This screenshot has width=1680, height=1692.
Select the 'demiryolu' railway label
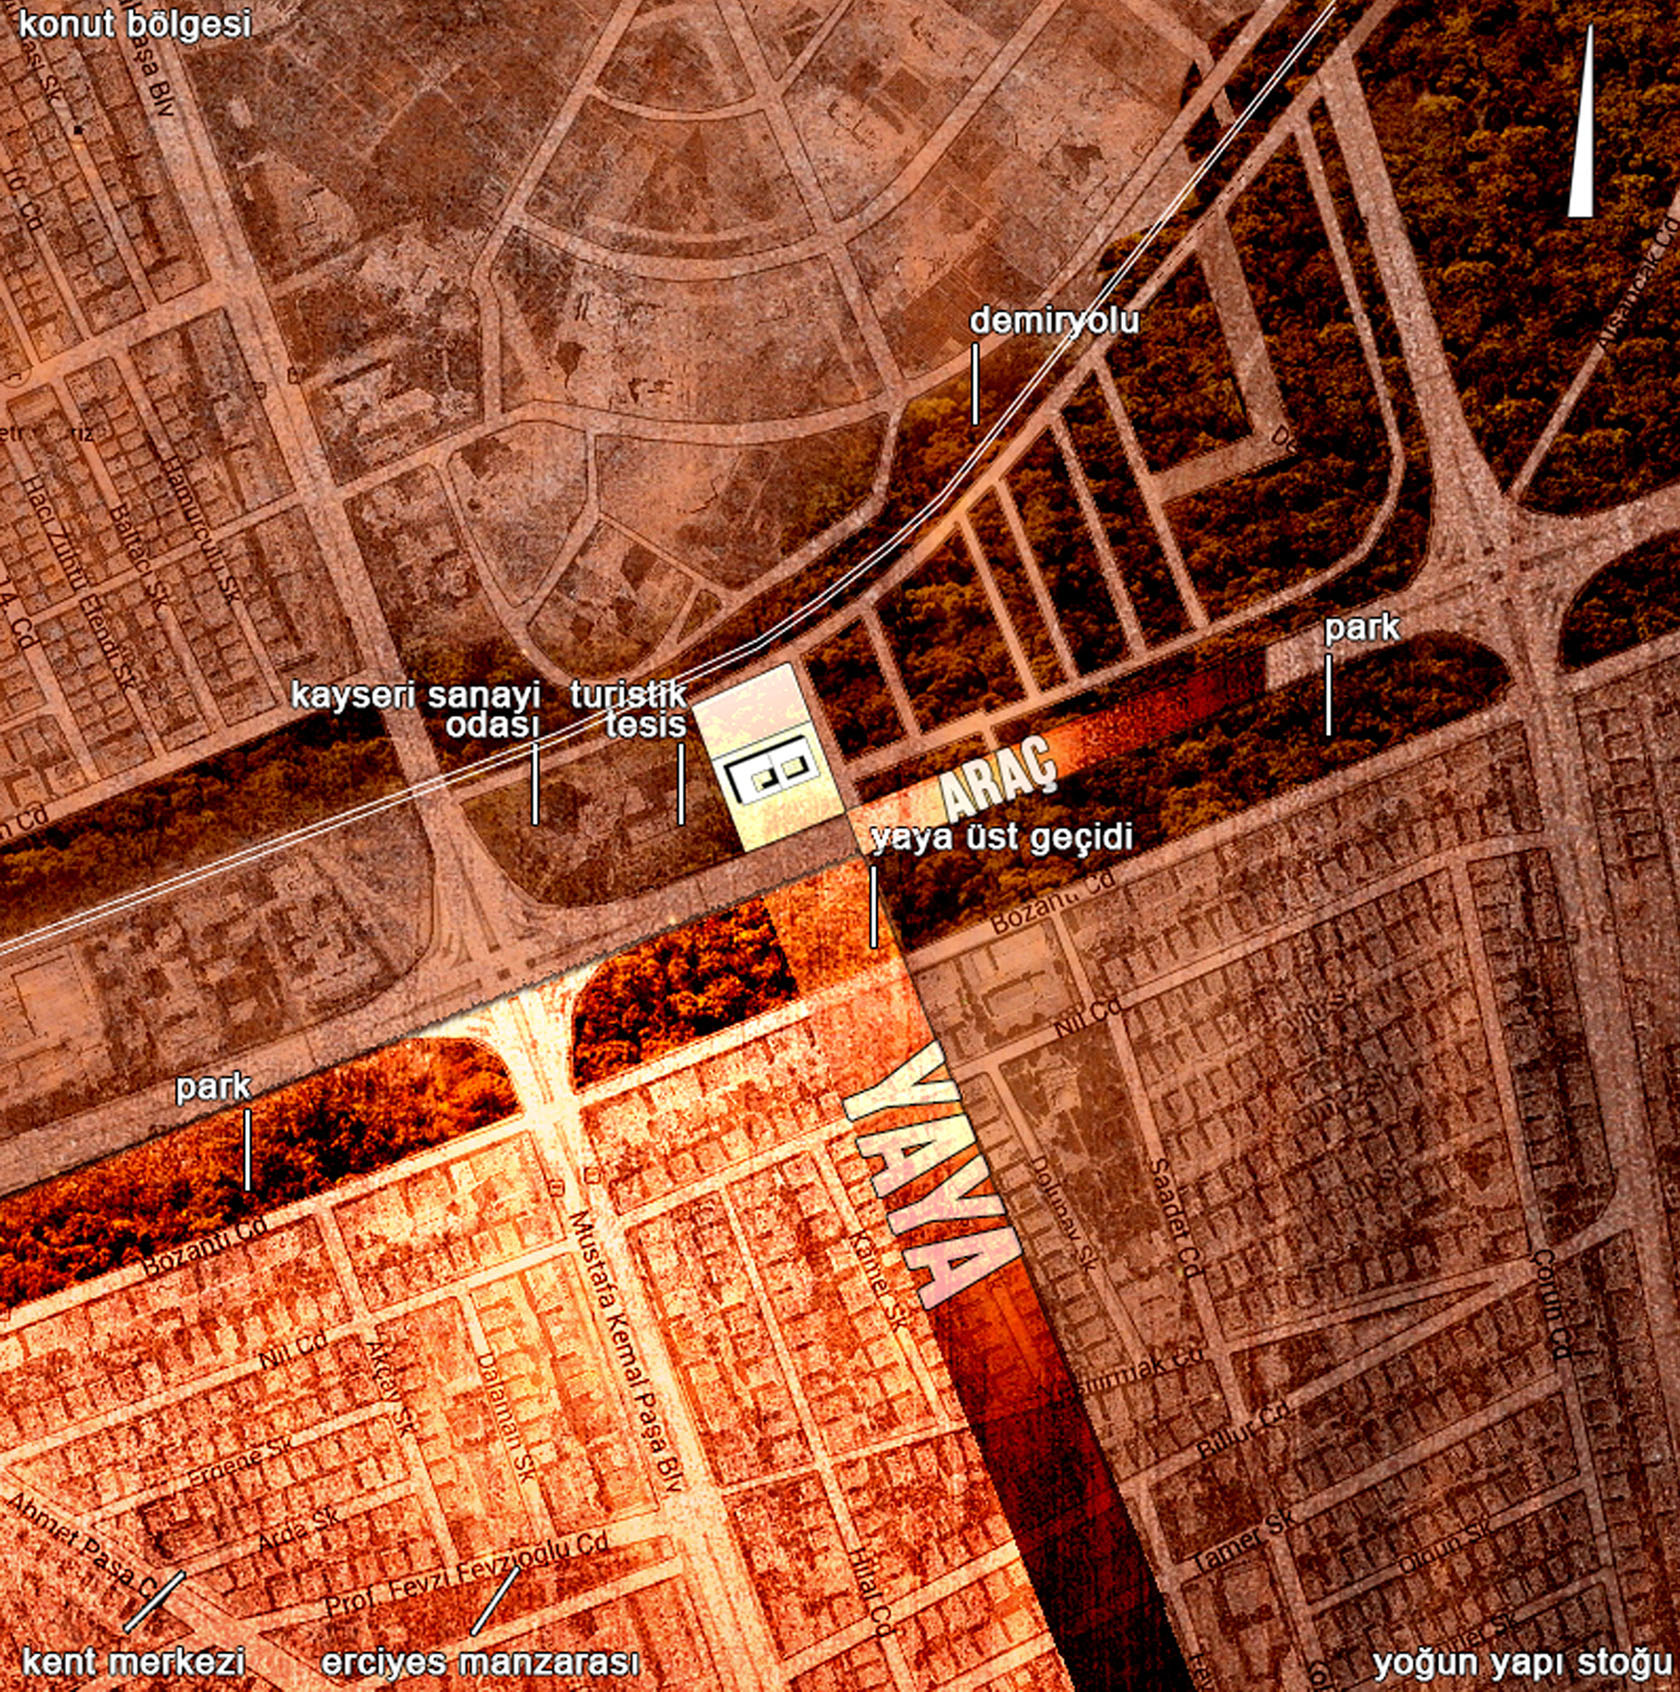[x=1054, y=321]
